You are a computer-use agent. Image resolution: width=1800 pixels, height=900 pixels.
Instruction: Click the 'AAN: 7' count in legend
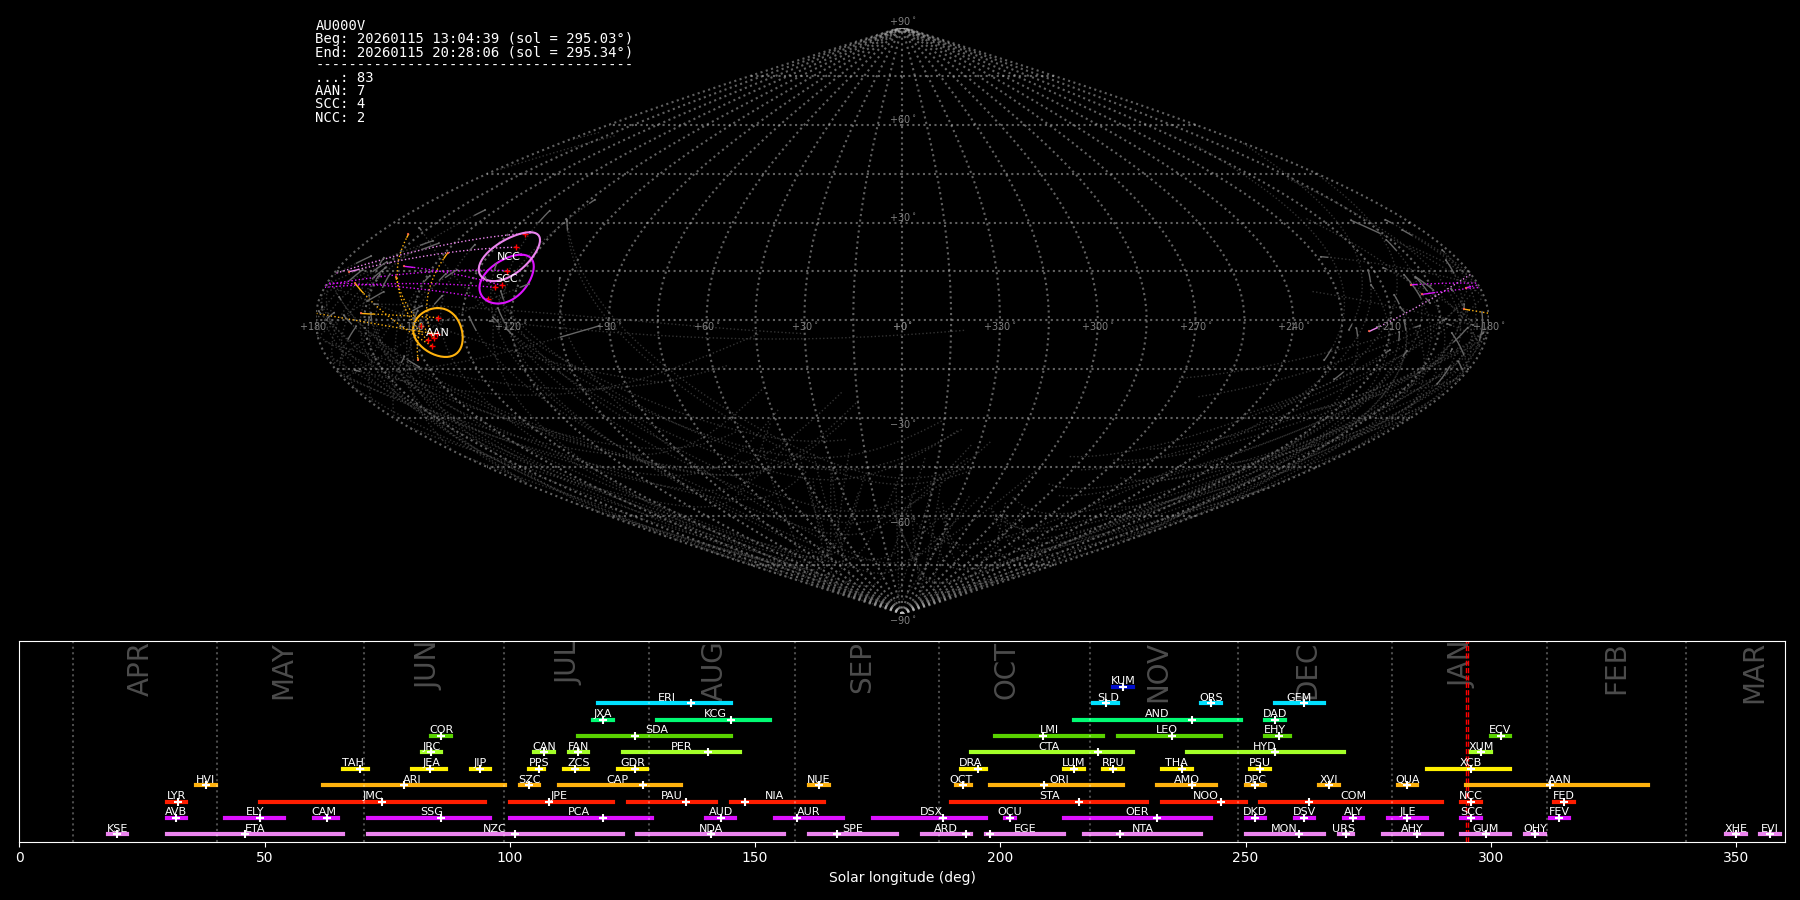340,91
